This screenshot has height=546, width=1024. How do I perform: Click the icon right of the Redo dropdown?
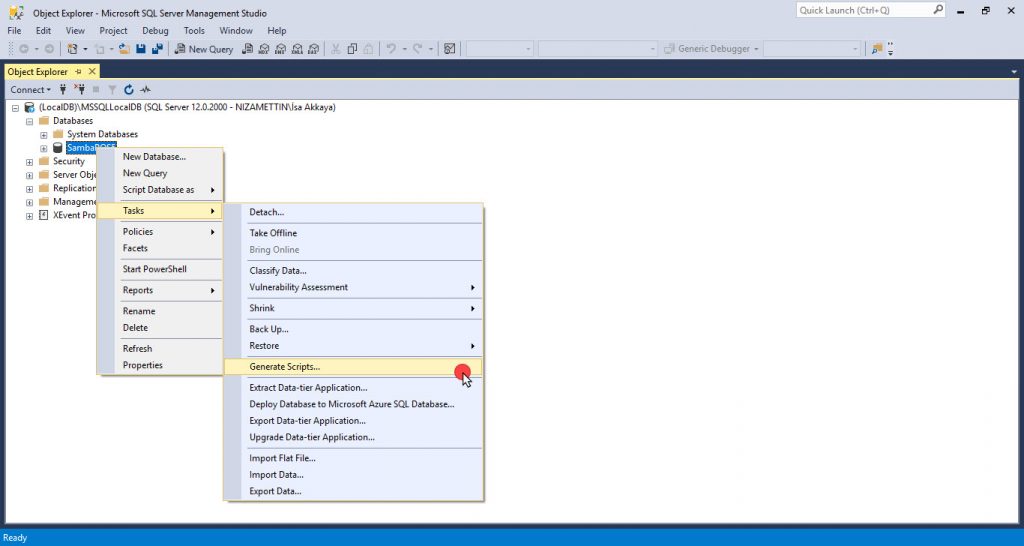click(449, 49)
